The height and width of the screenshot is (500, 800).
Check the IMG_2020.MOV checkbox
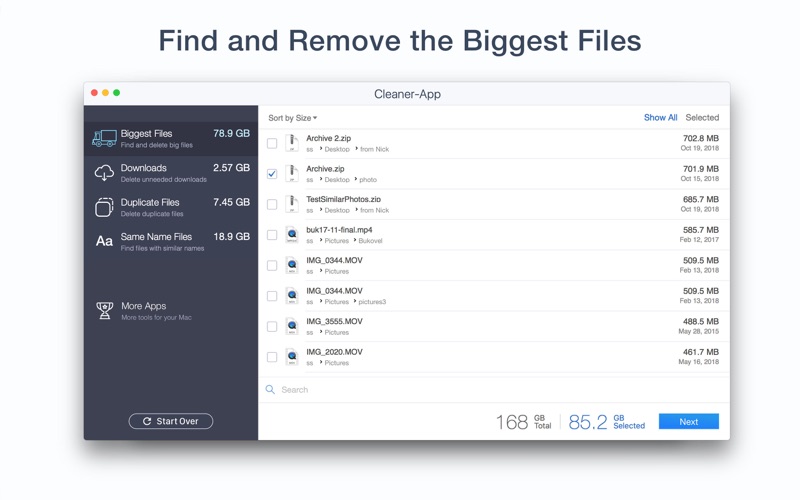pos(272,357)
